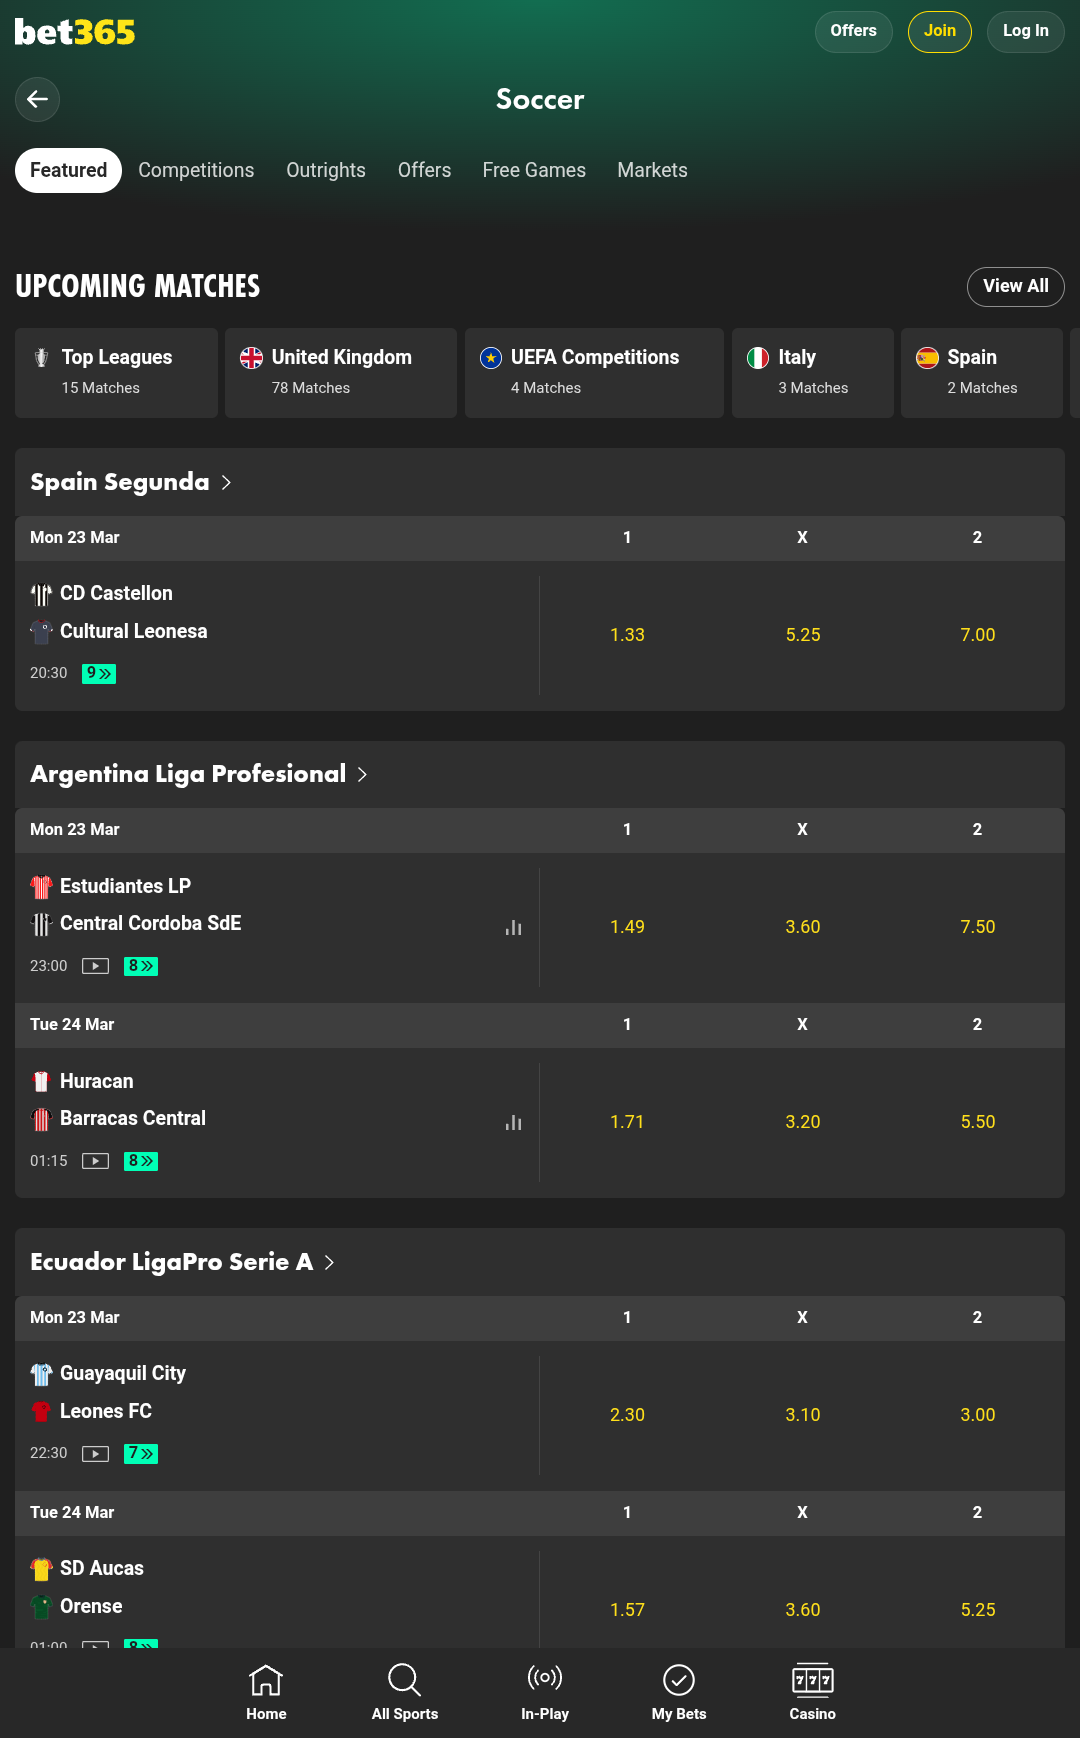Open My Bets checkmark icon
1080x1738 pixels.
tap(678, 1691)
